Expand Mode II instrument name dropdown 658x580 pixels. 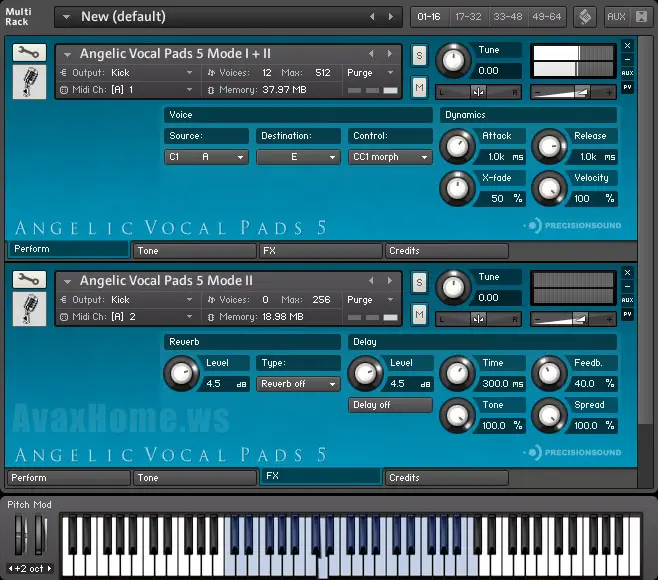tap(67, 281)
